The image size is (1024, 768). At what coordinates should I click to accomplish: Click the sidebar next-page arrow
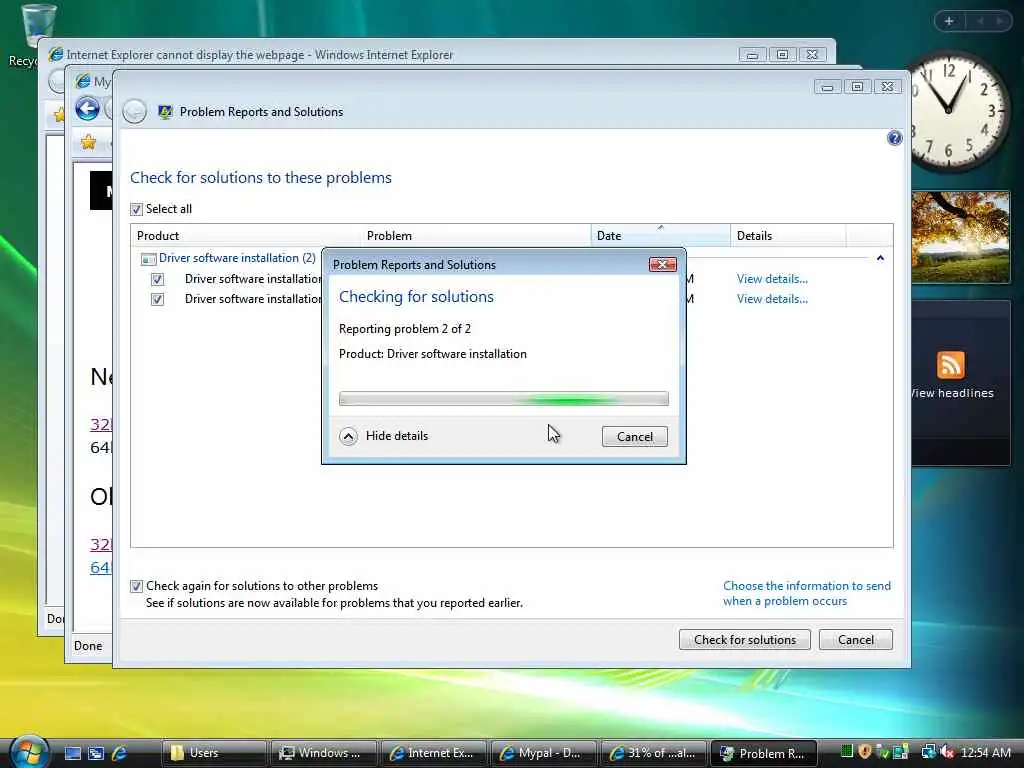(999, 21)
